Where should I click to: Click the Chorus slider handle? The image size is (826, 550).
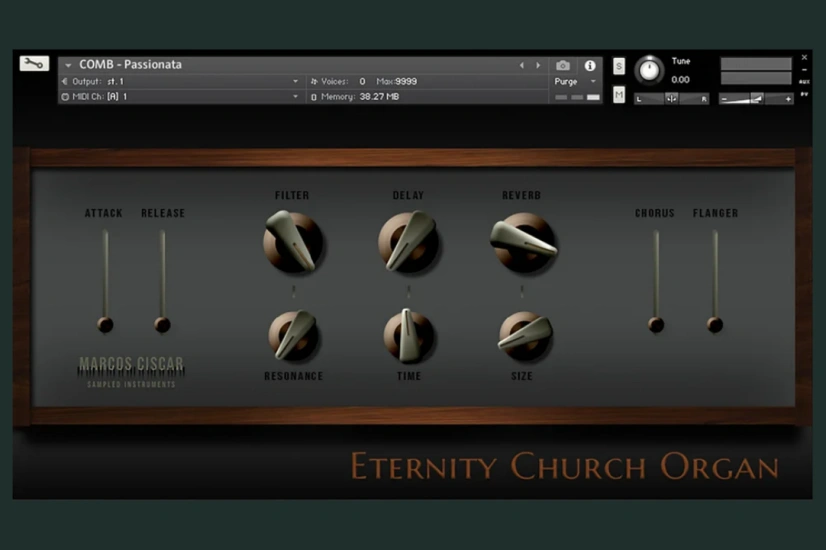pyautogui.click(x=656, y=325)
